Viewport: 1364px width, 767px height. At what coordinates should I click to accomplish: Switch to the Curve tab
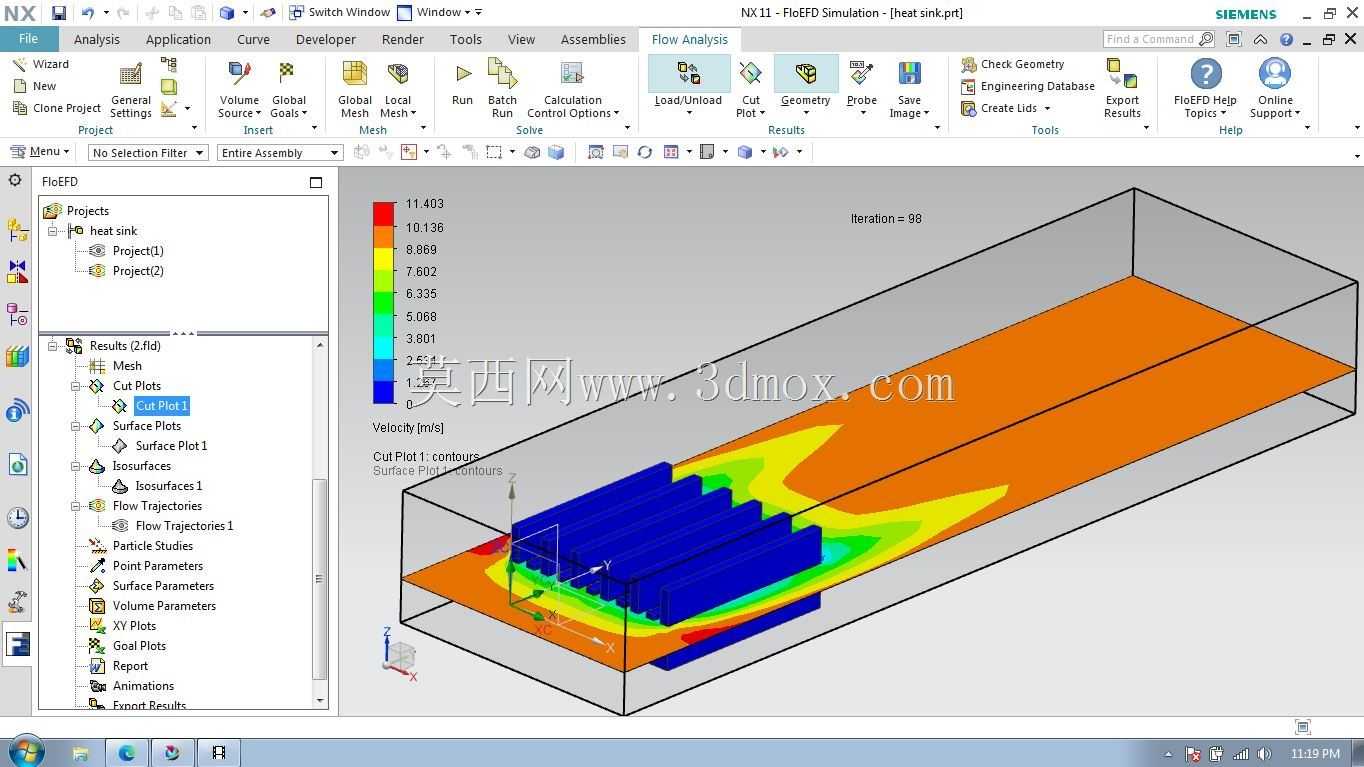click(x=253, y=40)
